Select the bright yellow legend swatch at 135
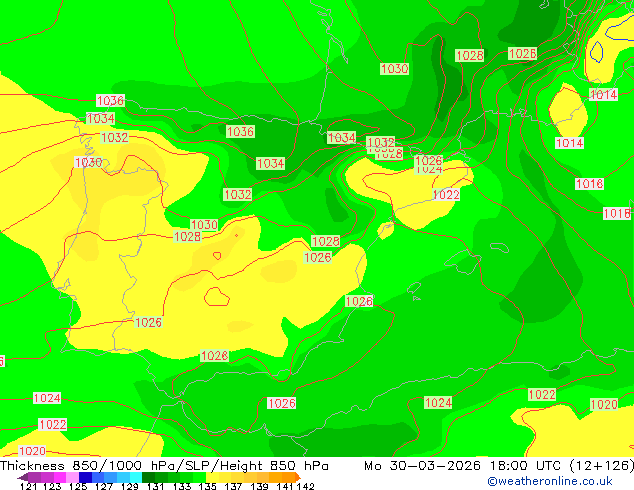Image resolution: width=634 pixels, height=490 pixels. 212,477
